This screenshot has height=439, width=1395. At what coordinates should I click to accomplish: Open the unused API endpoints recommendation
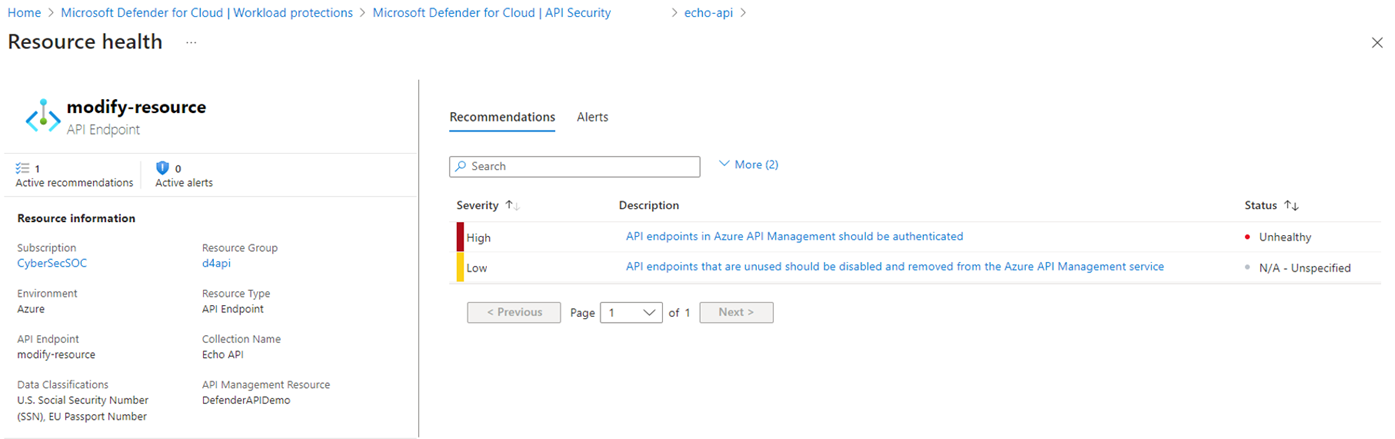pos(894,267)
